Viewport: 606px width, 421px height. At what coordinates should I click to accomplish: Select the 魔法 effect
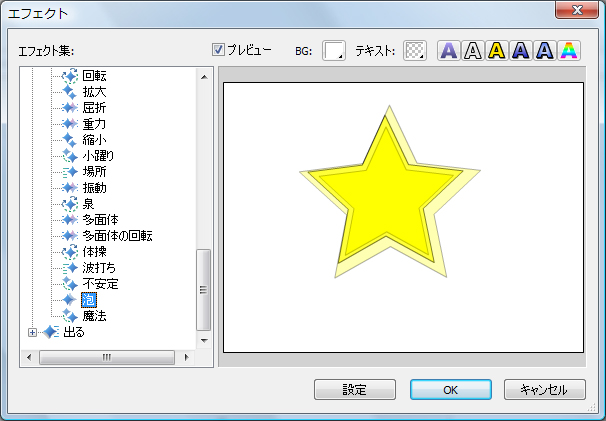point(94,315)
